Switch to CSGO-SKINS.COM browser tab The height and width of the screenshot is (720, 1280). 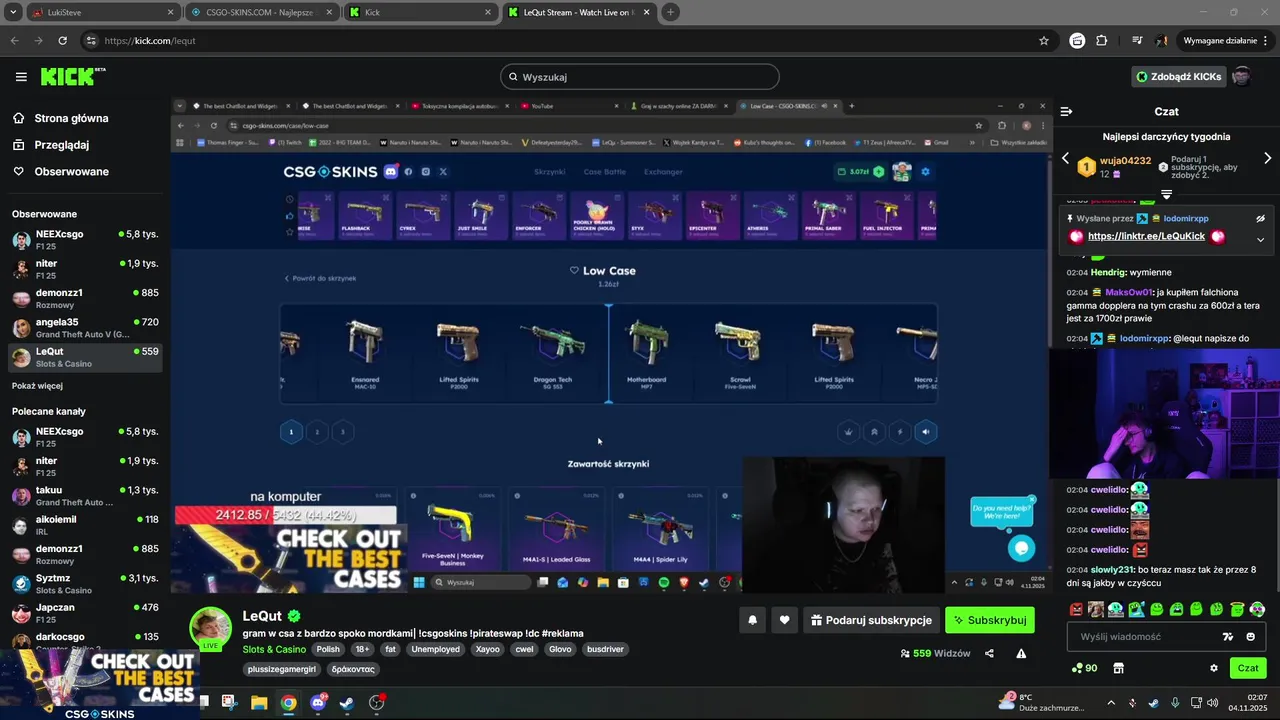263,12
